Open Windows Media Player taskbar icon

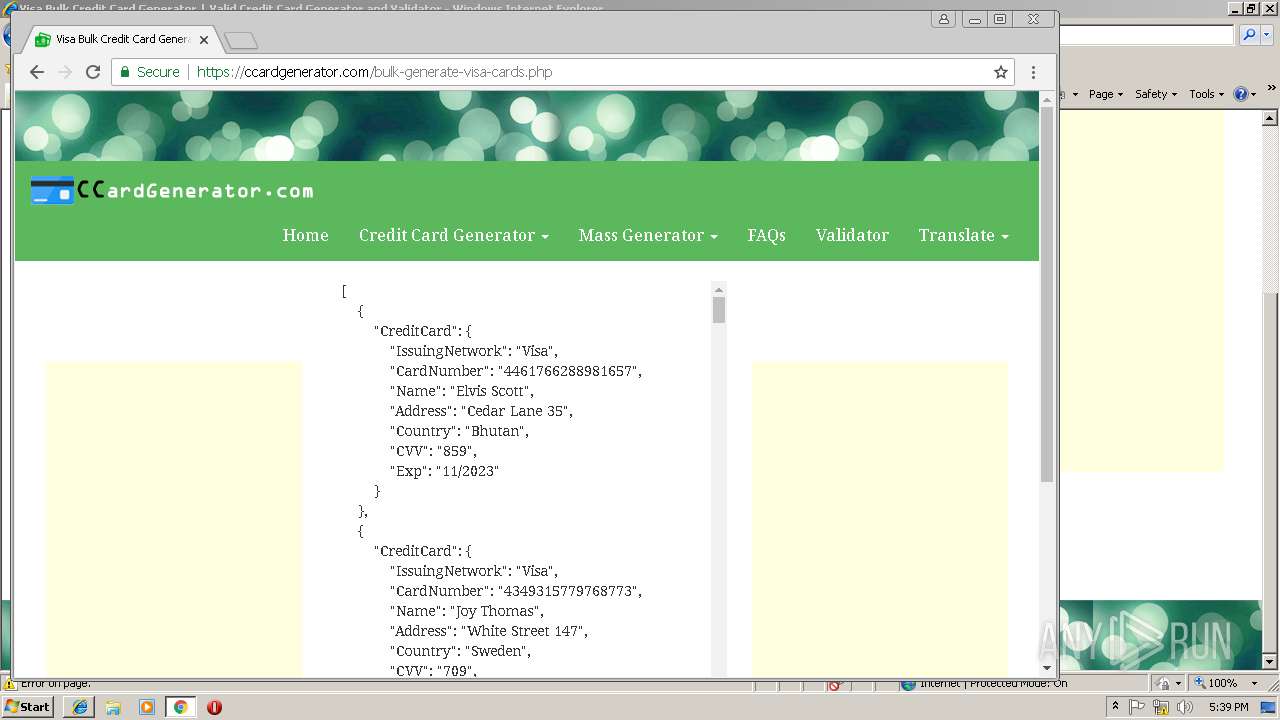pyautogui.click(x=147, y=707)
